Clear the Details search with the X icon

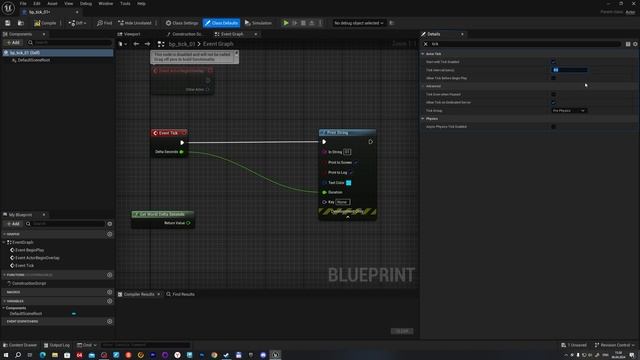tap(426, 44)
